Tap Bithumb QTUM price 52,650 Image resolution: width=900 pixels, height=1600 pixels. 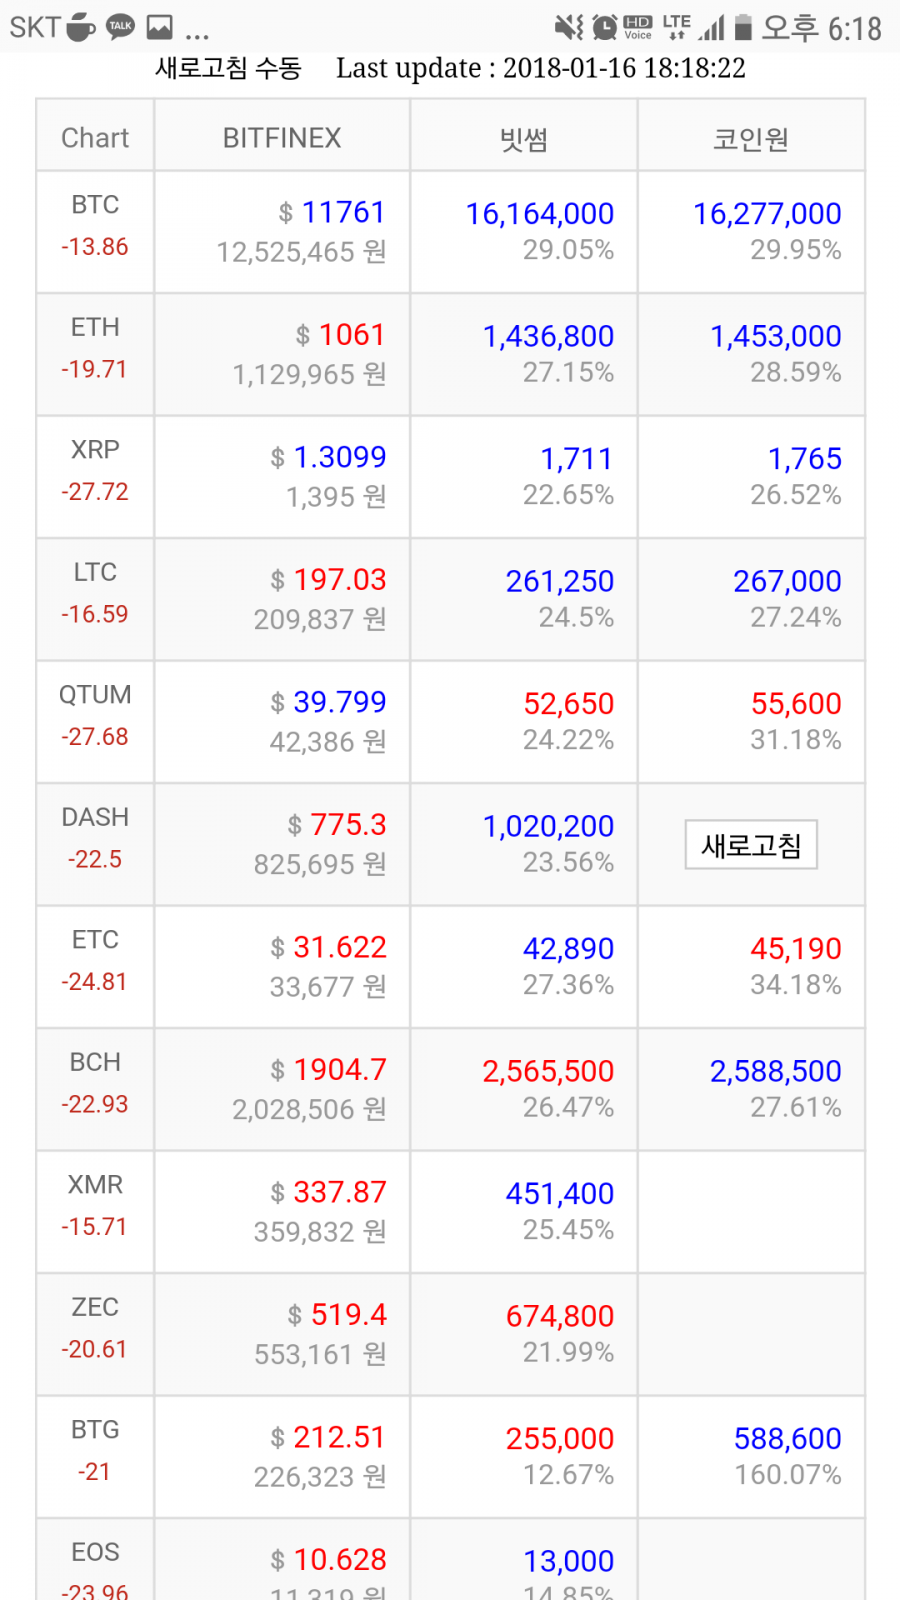569,703
